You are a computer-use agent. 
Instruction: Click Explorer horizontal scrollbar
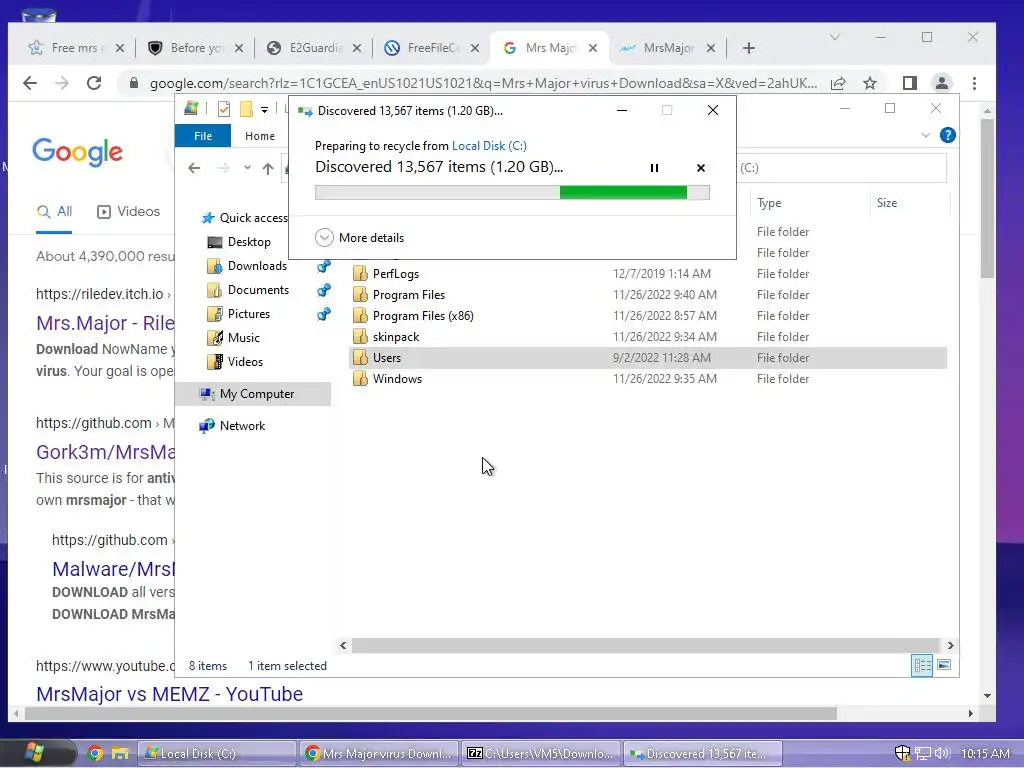[645, 645]
